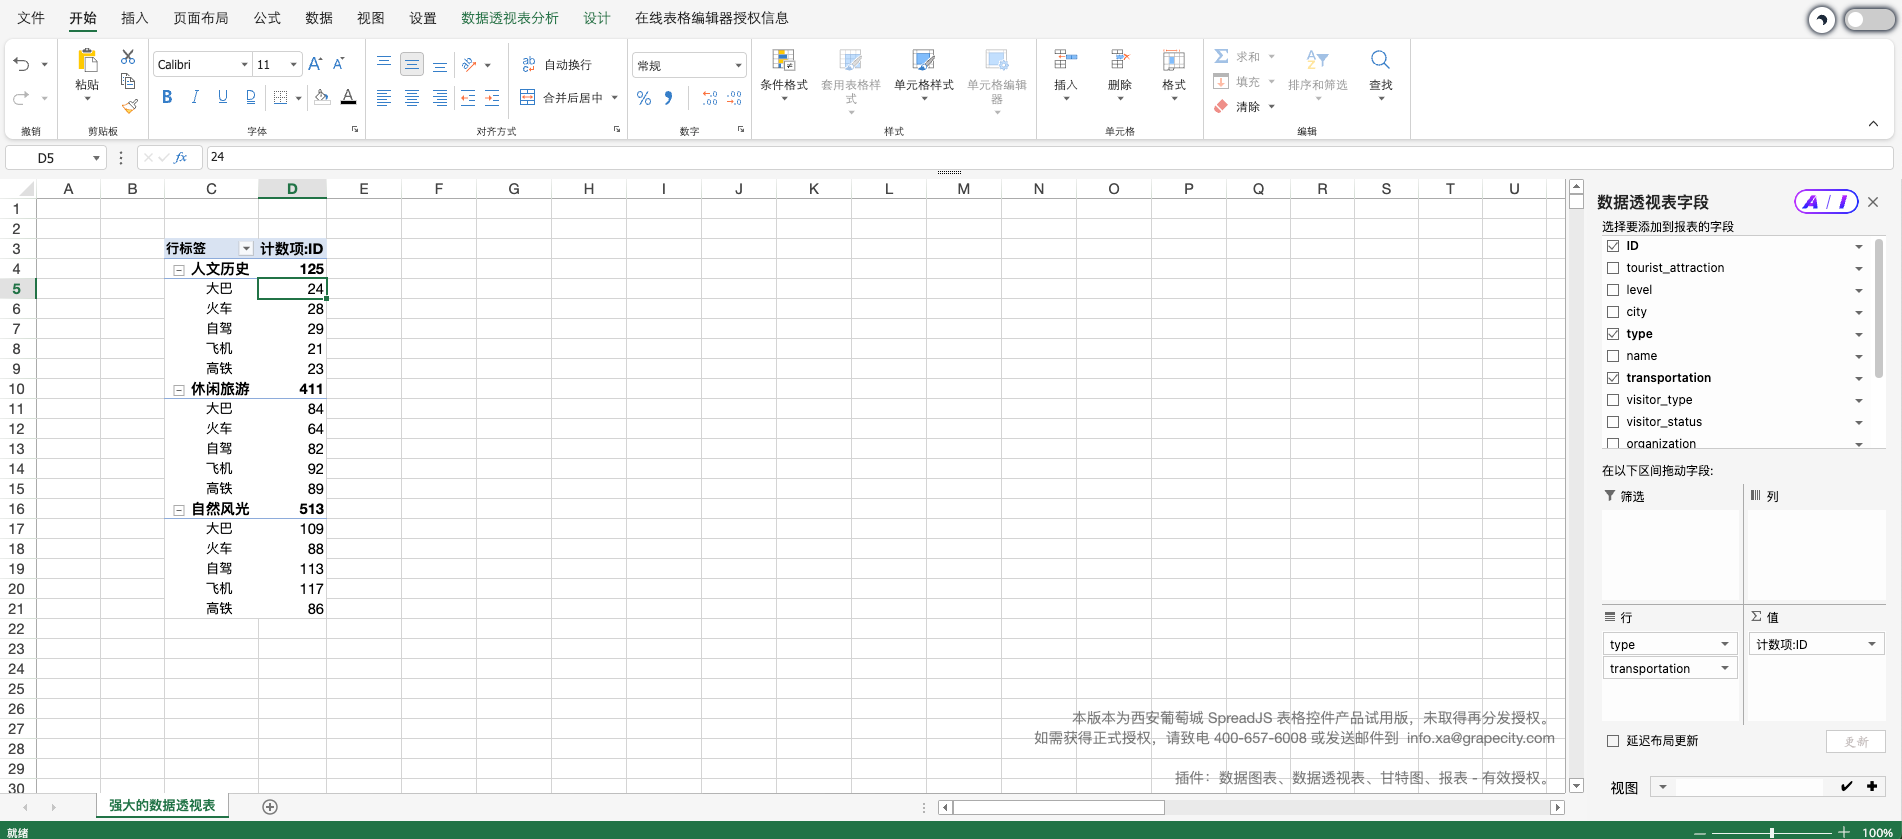Increase font size with the larger A
The image size is (1902, 839).
click(x=315, y=64)
